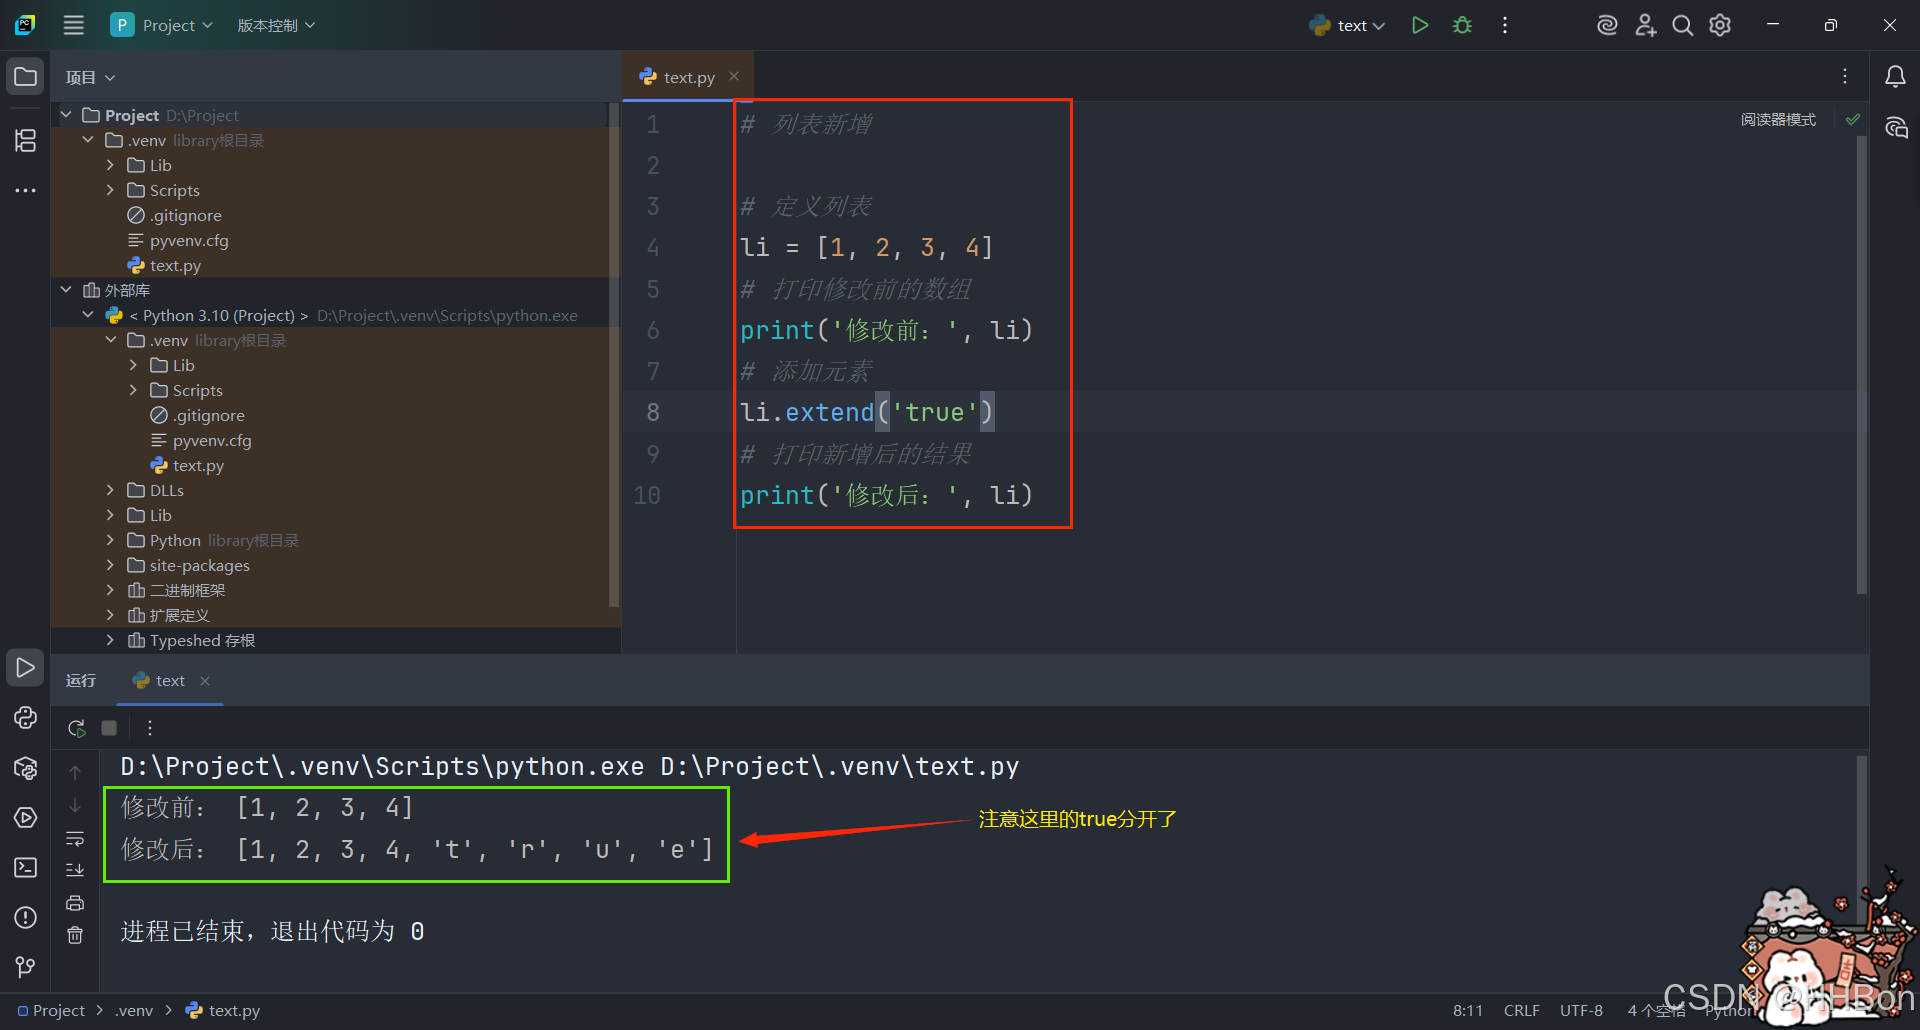Open the Structure tool window icon
The width and height of the screenshot is (1920, 1030).
[26, 140]
